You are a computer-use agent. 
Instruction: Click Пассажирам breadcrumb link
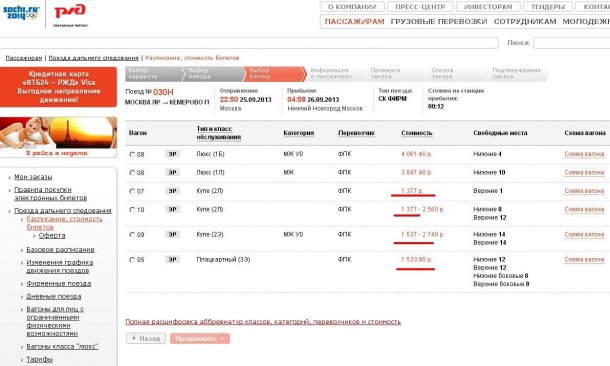[24, 58]
